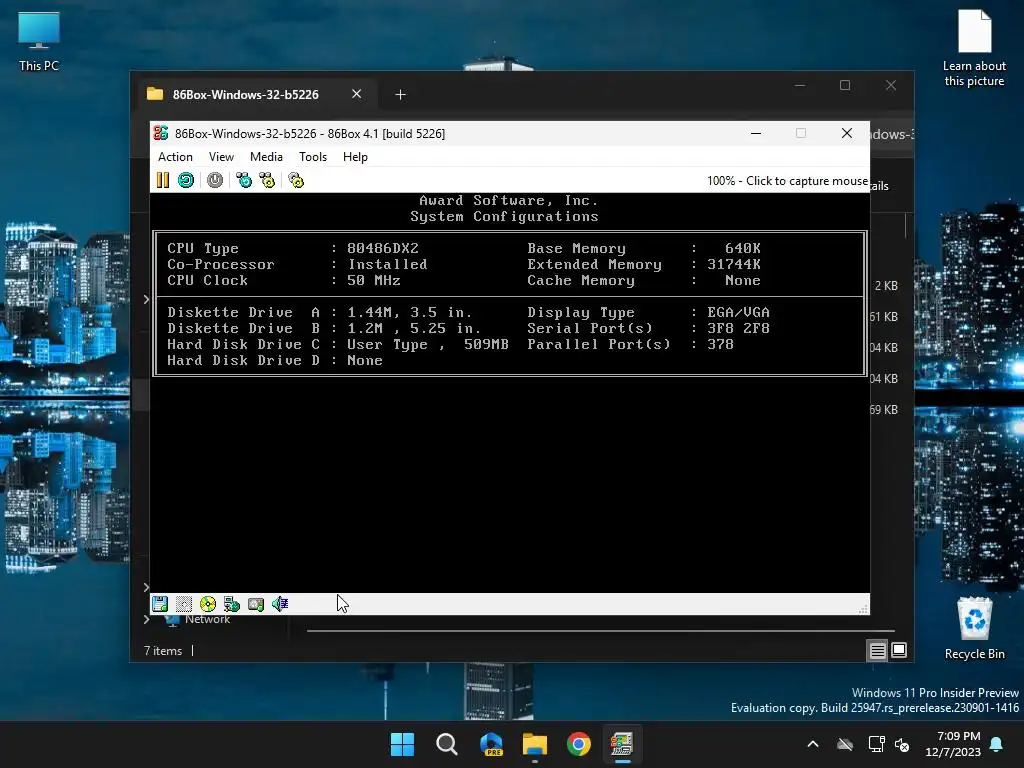
Task: Select Network in File Explorer navigation pane
Action: coord(207,619)
